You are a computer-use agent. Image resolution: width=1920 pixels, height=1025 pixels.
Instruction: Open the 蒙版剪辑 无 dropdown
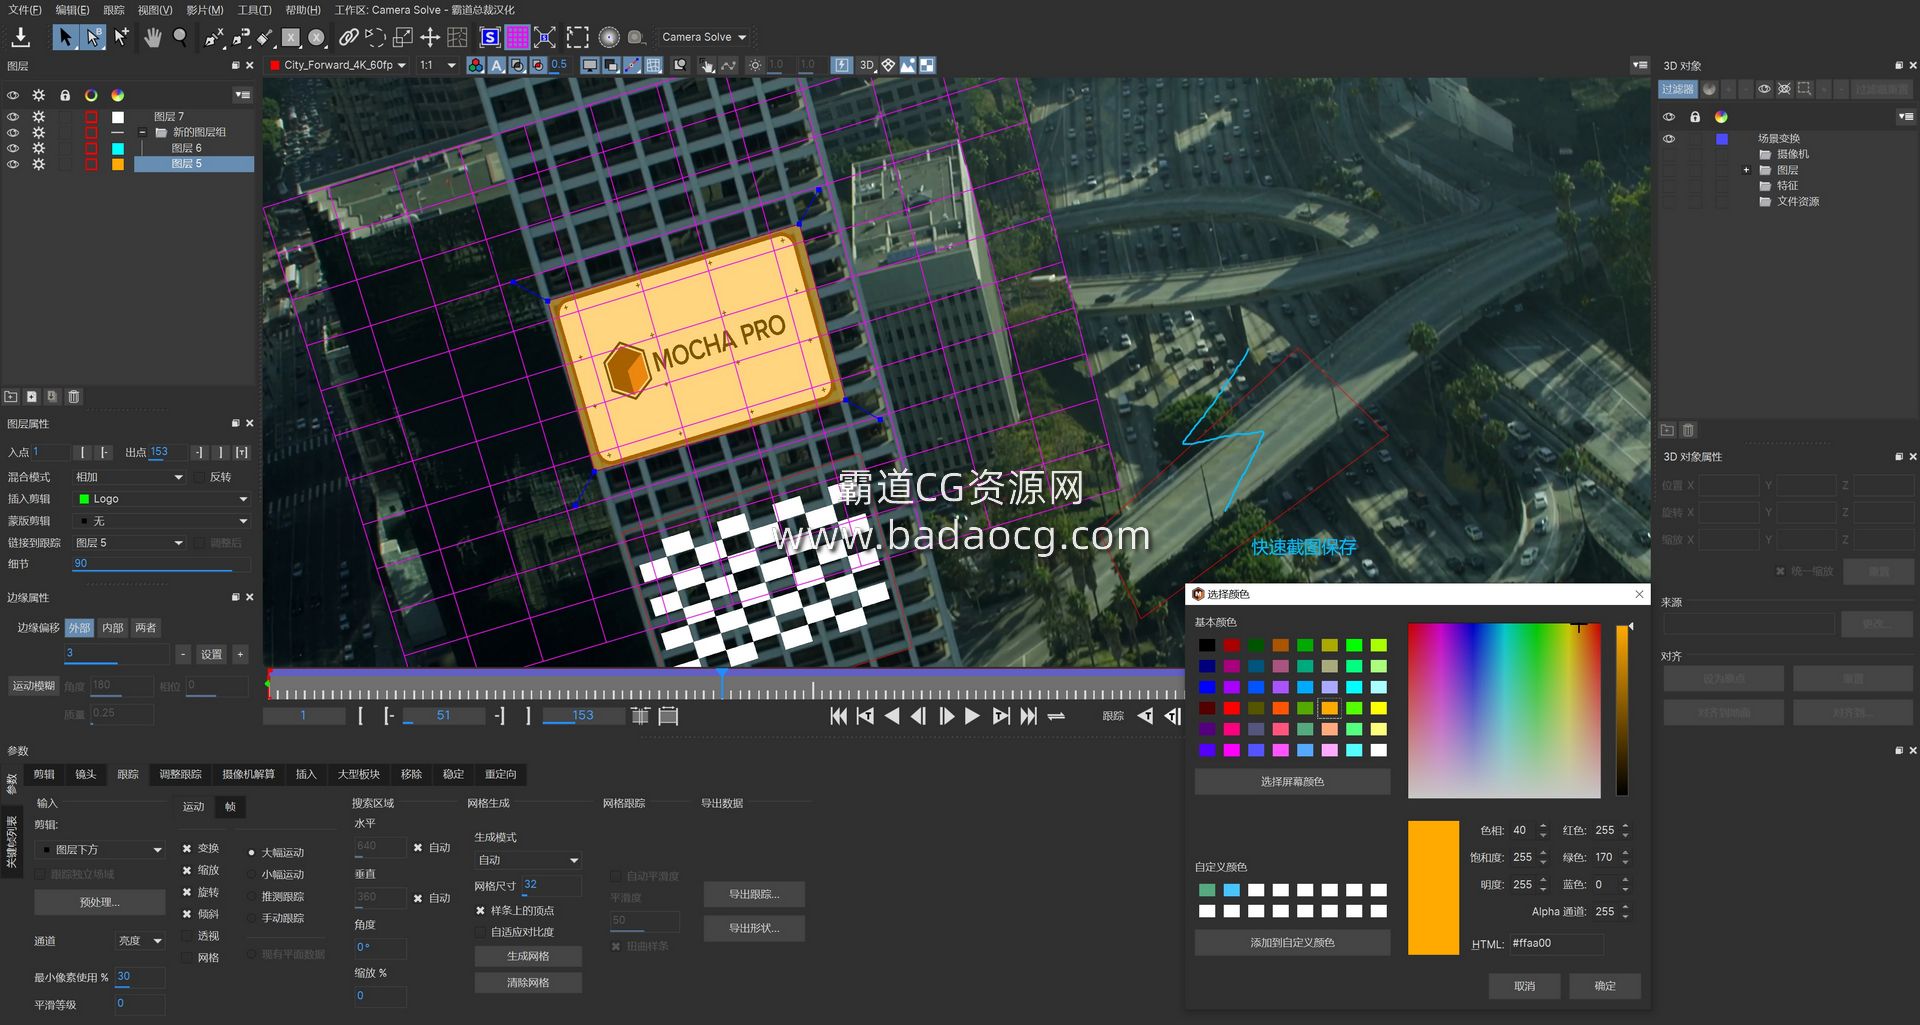tap(162, 521)
